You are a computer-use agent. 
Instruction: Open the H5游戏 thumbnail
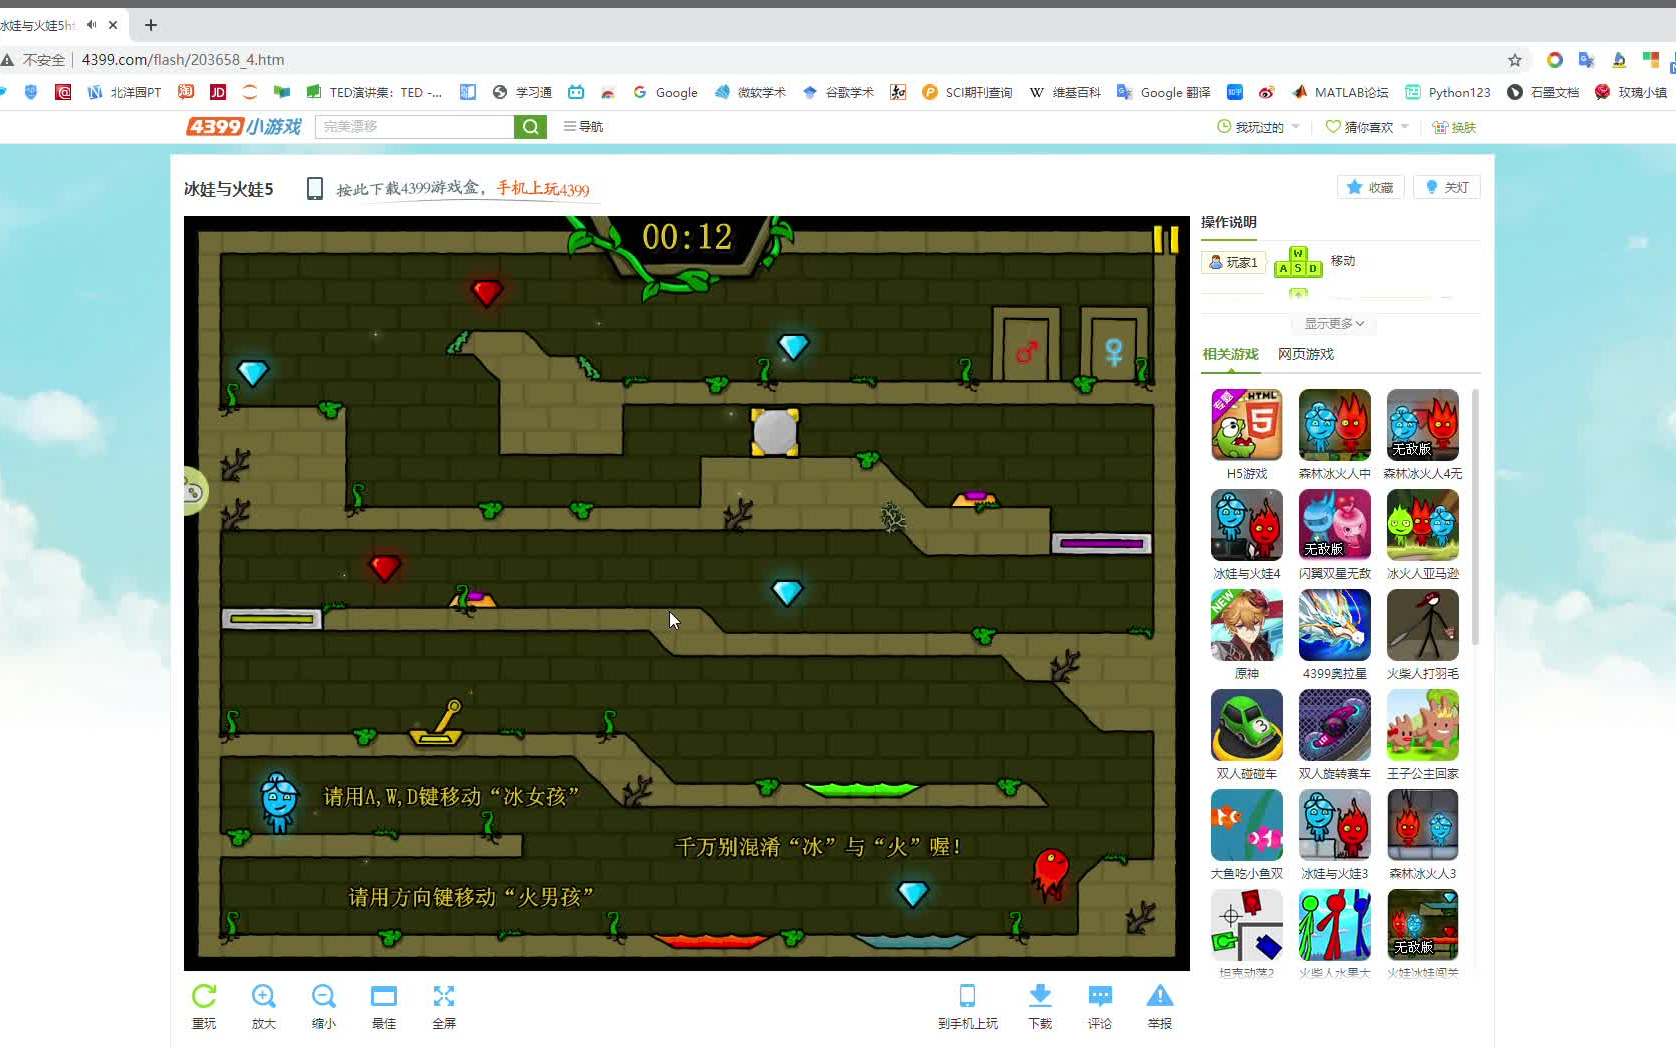coord(1246,425)
